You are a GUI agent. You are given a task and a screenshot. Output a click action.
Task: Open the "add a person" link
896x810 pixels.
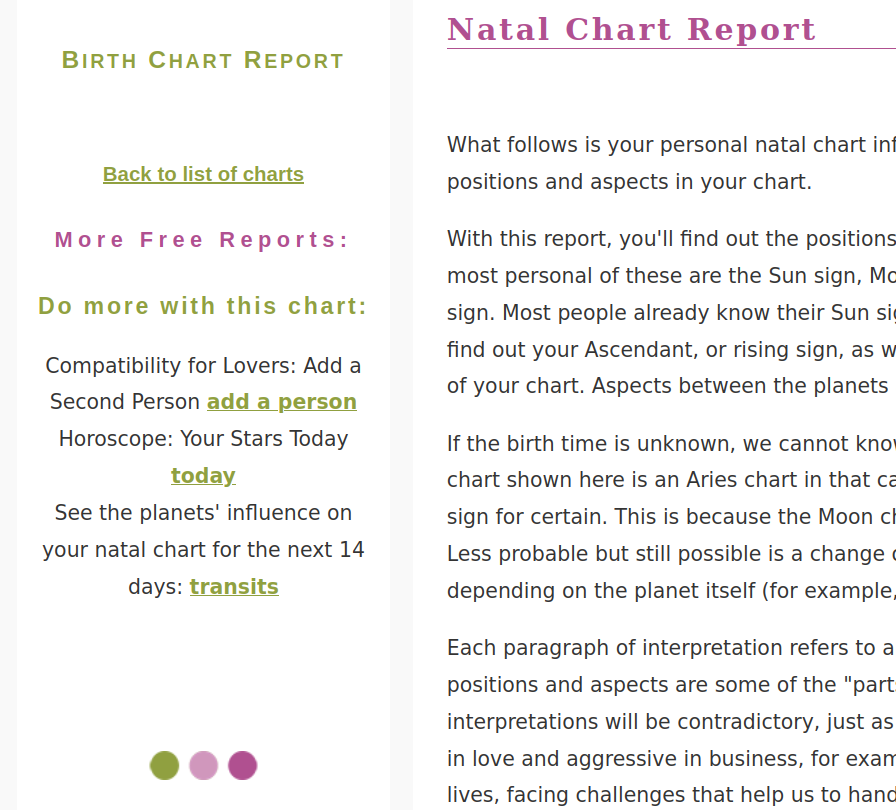(x=282, y=402)
